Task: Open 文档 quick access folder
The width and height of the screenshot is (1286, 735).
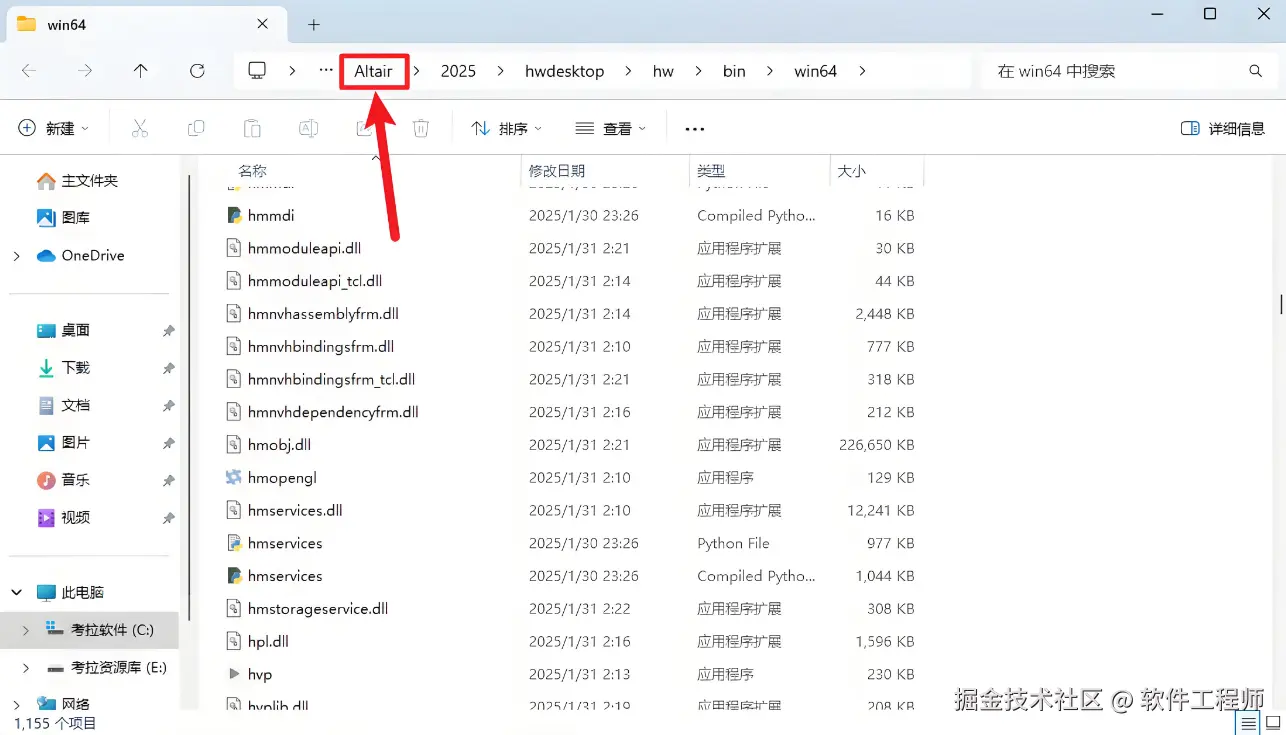Action: [63, 405]
